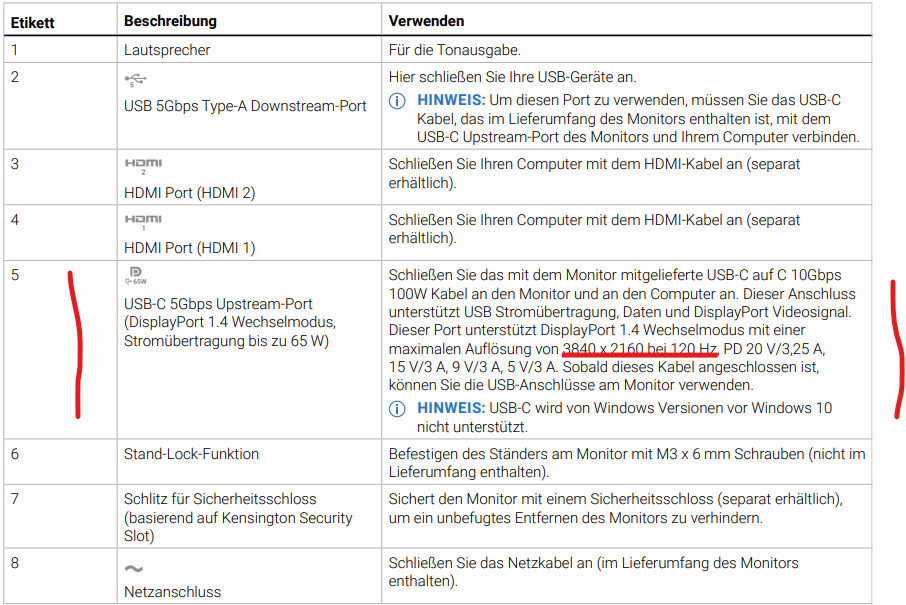Click the first blue 'HINWEIS:' label
The height and width of the screenshot is (605, 906).
(451, 100)
